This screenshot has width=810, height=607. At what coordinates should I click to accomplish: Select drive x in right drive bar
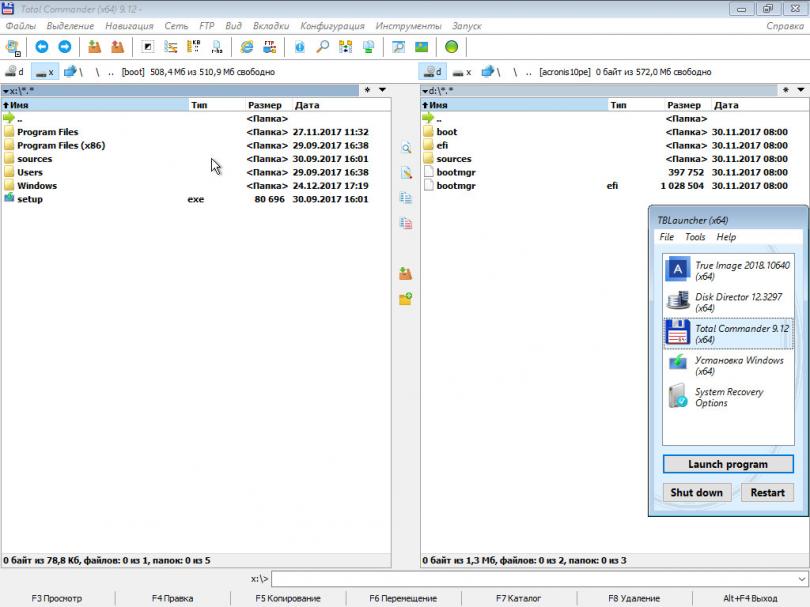pos(461,72)
